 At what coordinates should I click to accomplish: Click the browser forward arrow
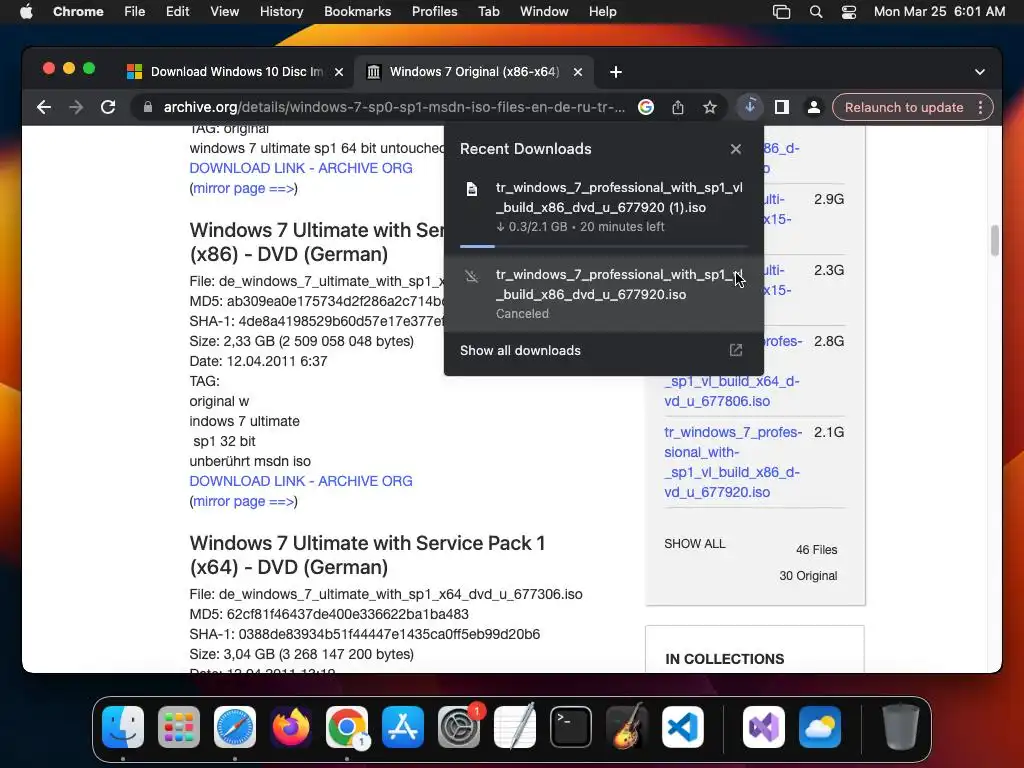76,107
